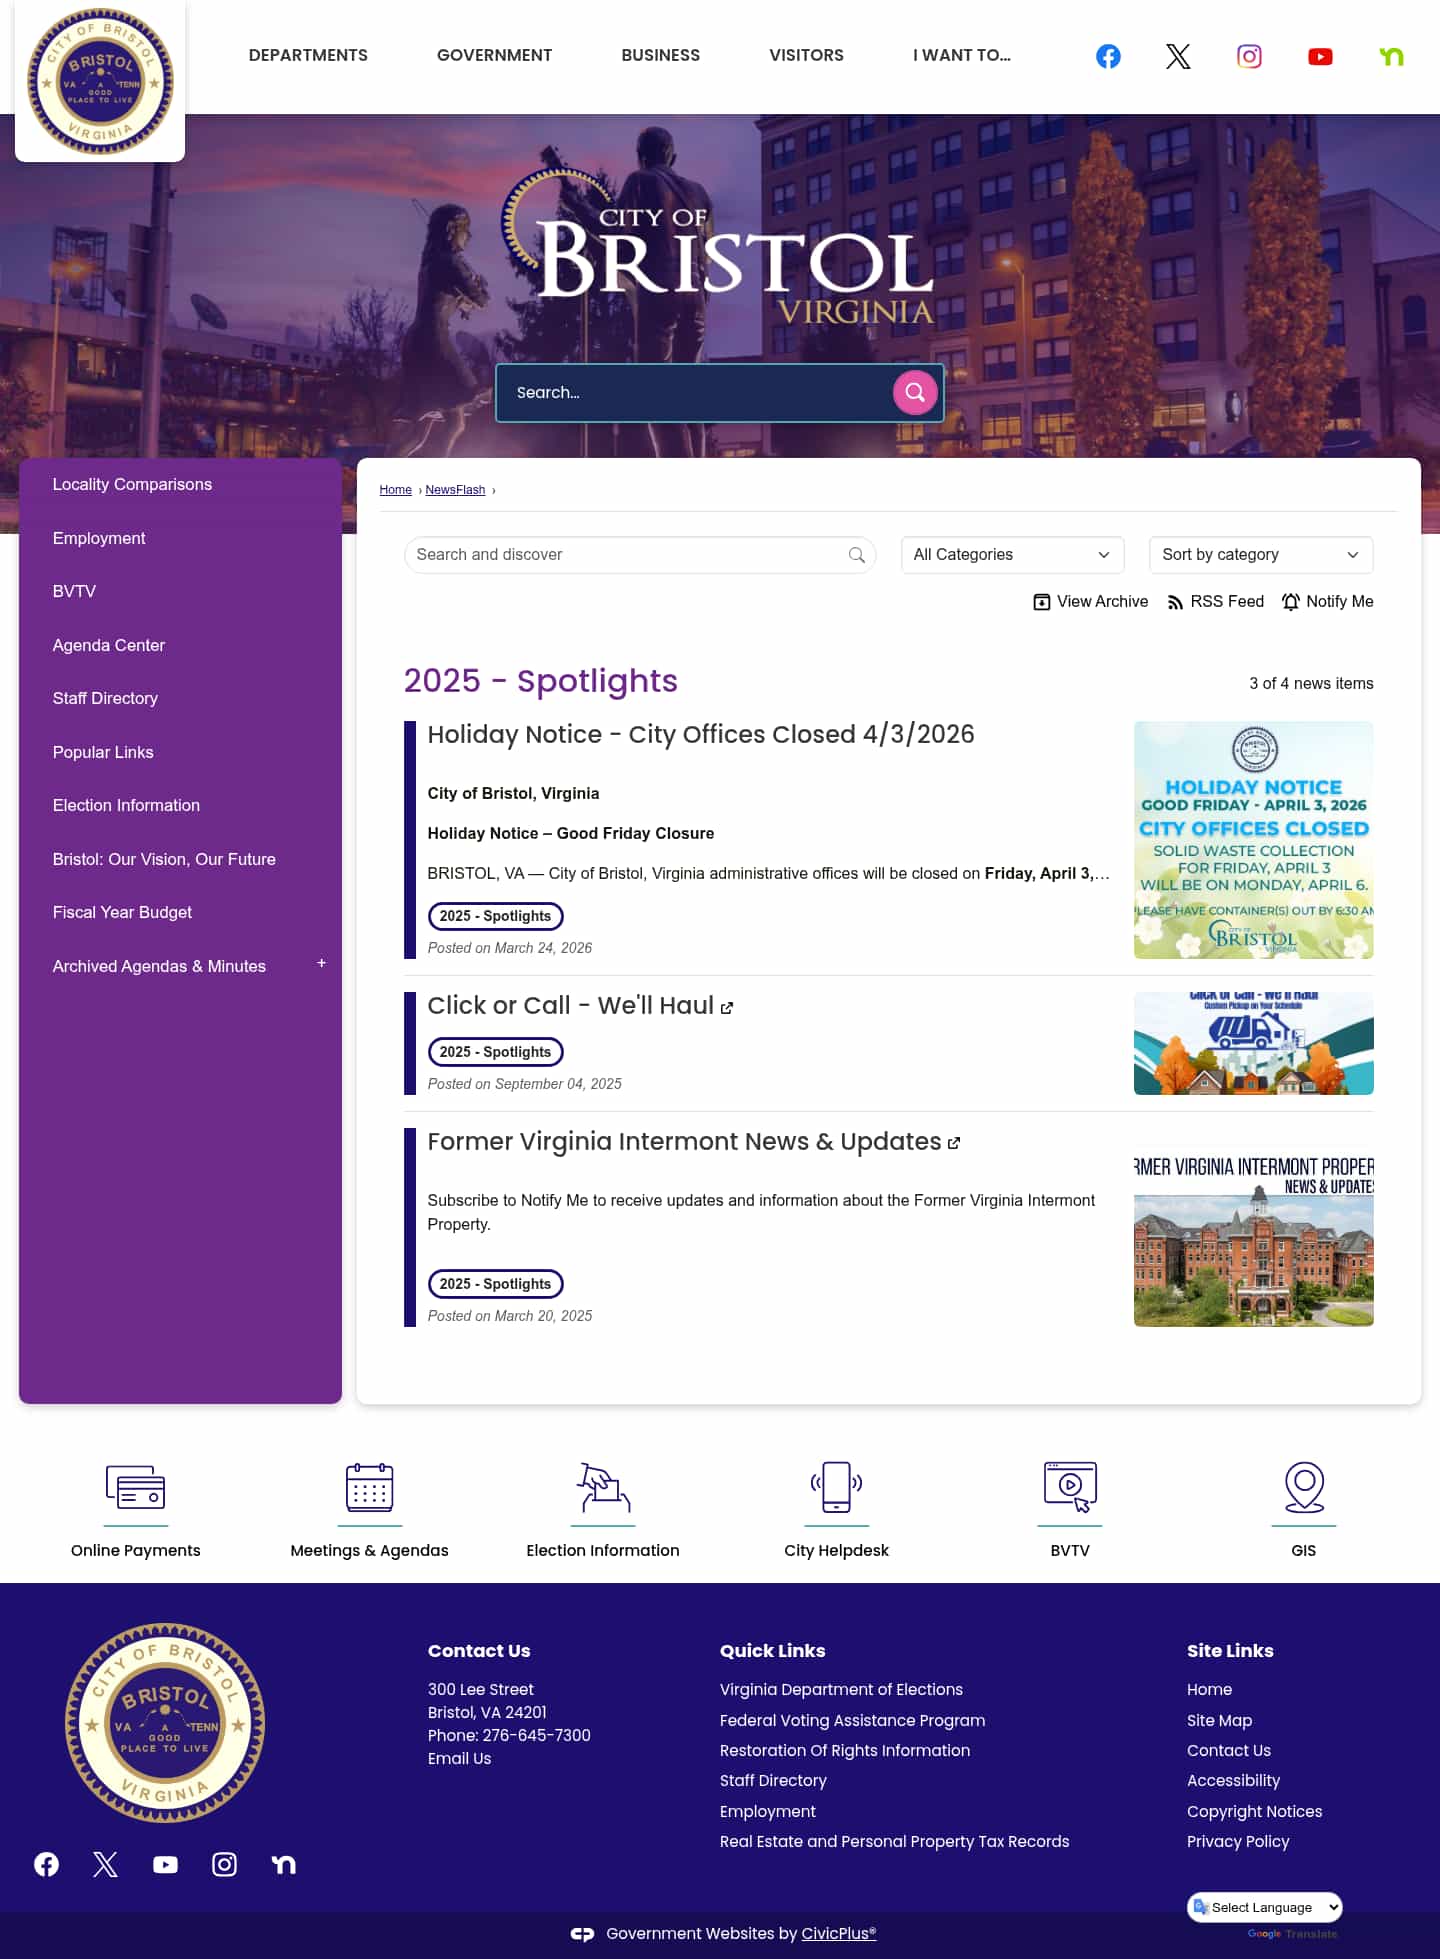The height and width of the screenshot is (1959, 1440).
Task: Click the magnifier icon in the Search and discover field
Action: coord(856,555)
